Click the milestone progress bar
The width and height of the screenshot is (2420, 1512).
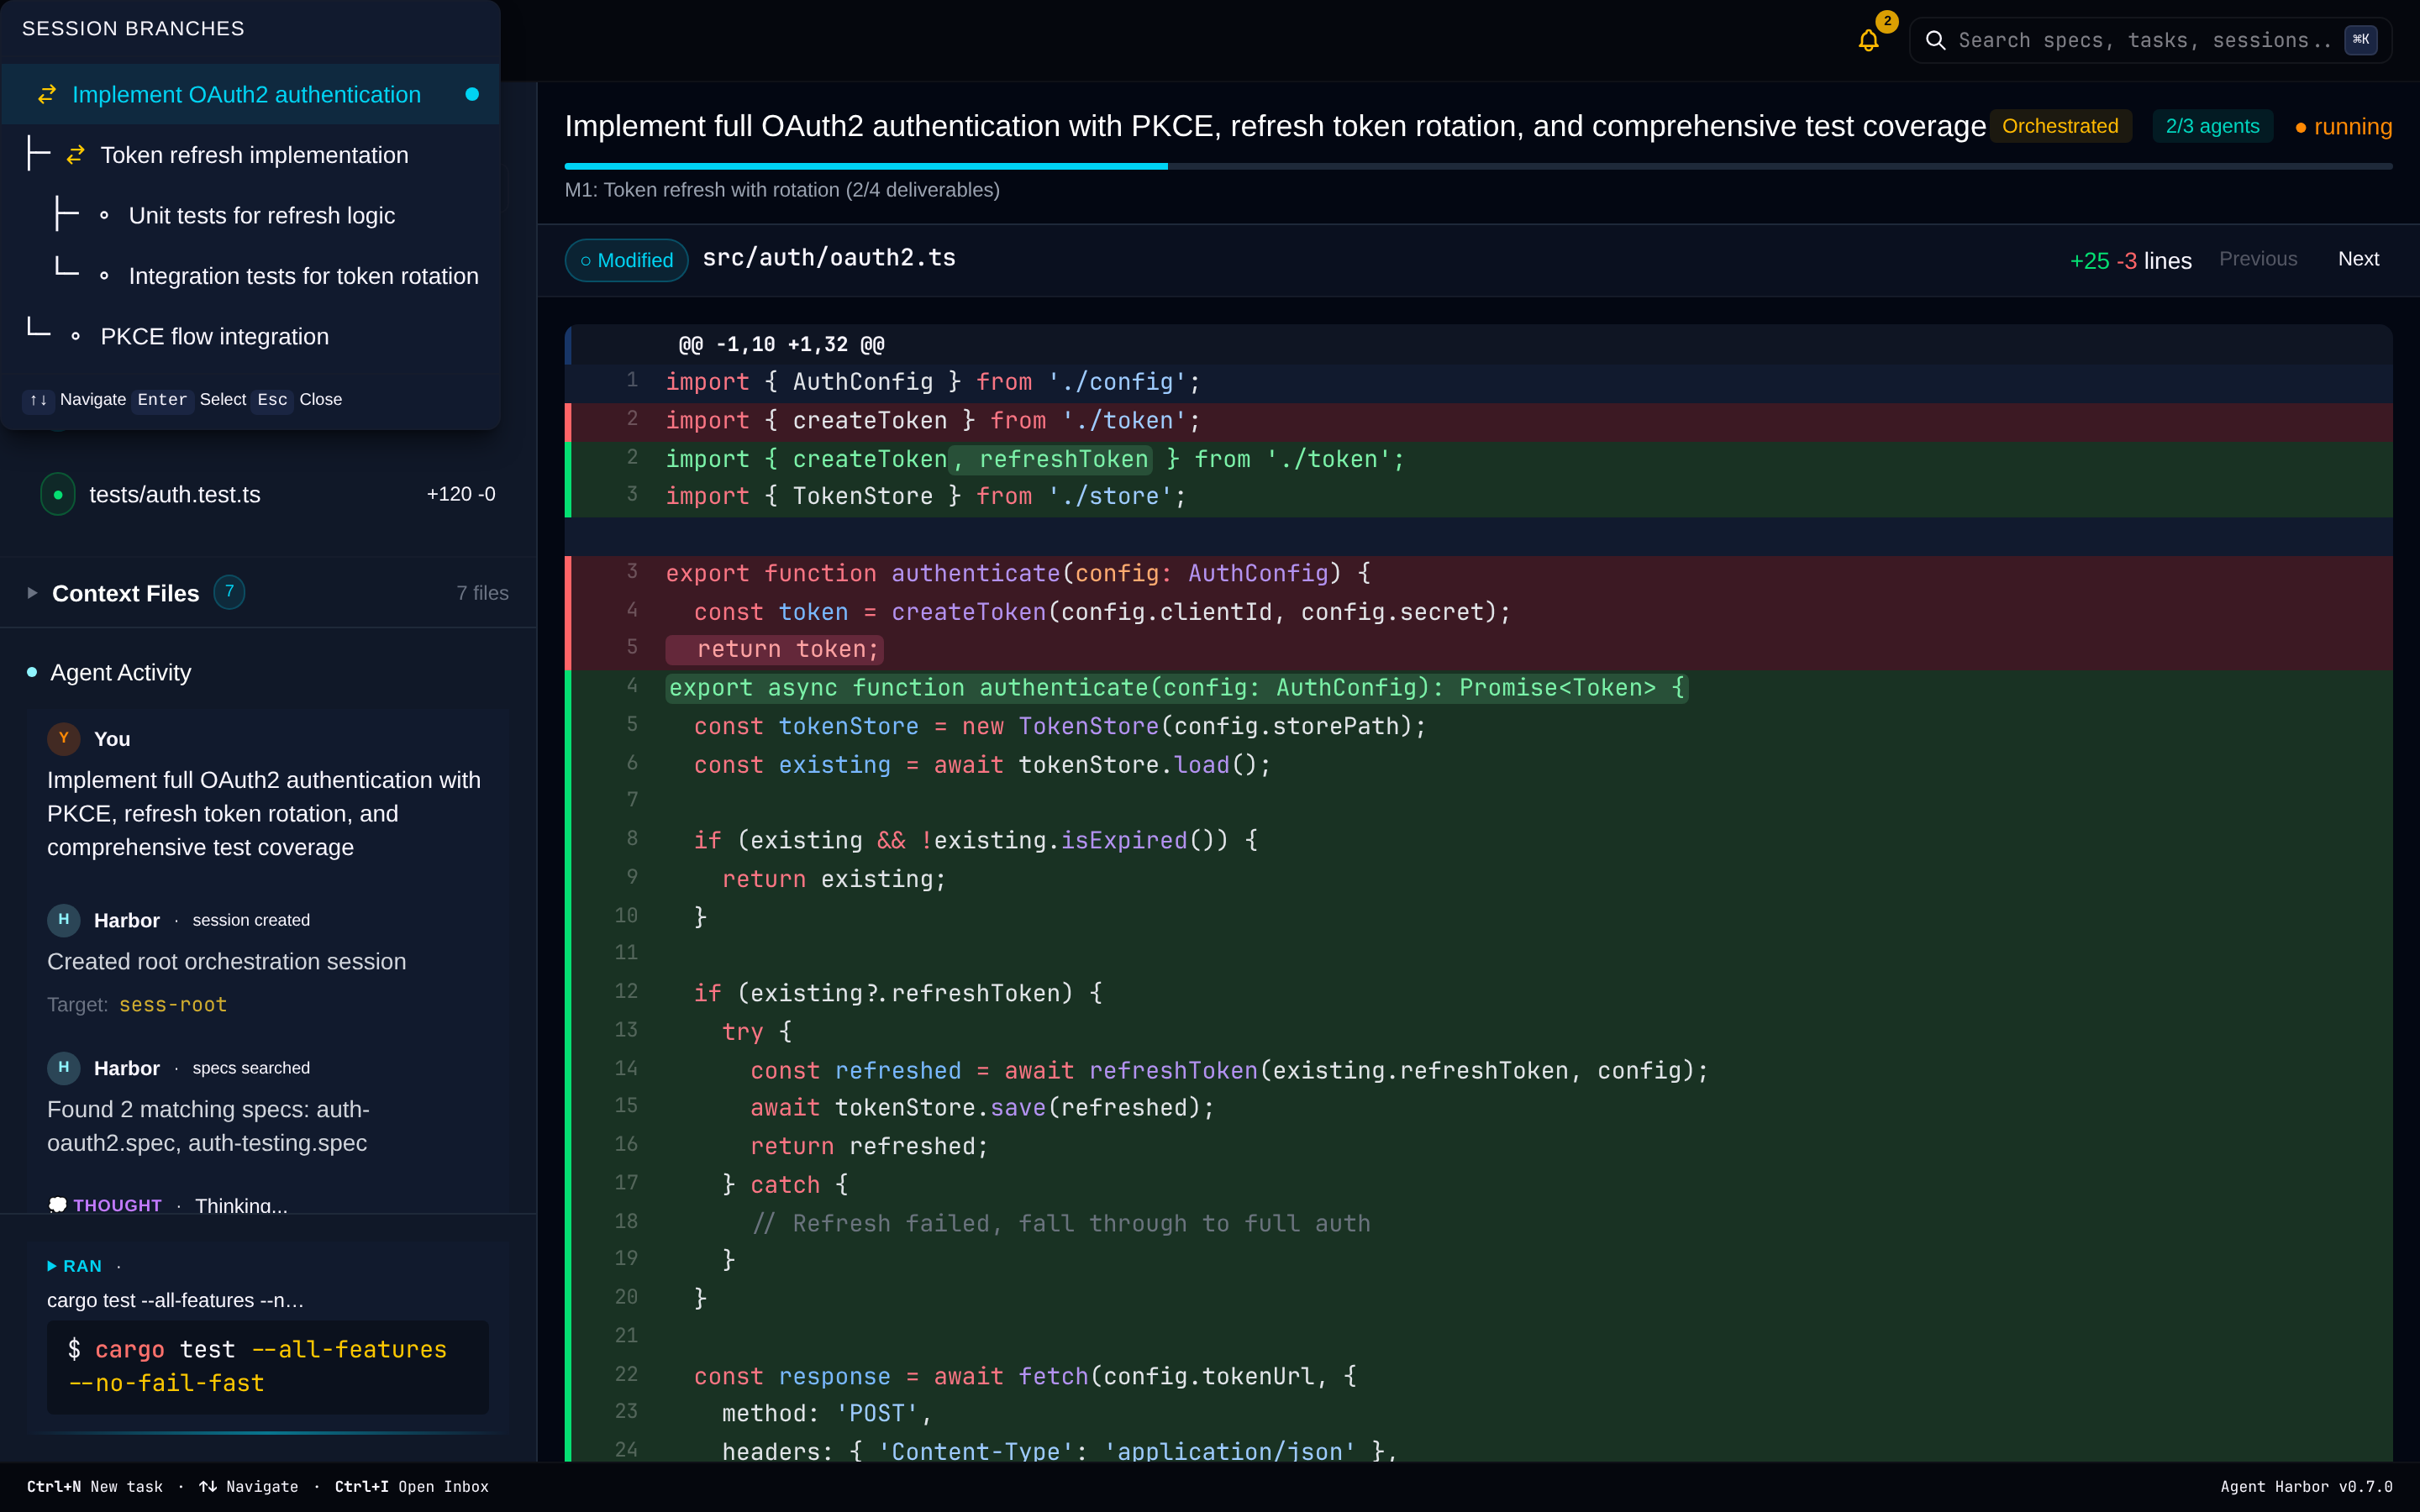coord(1478,166)
